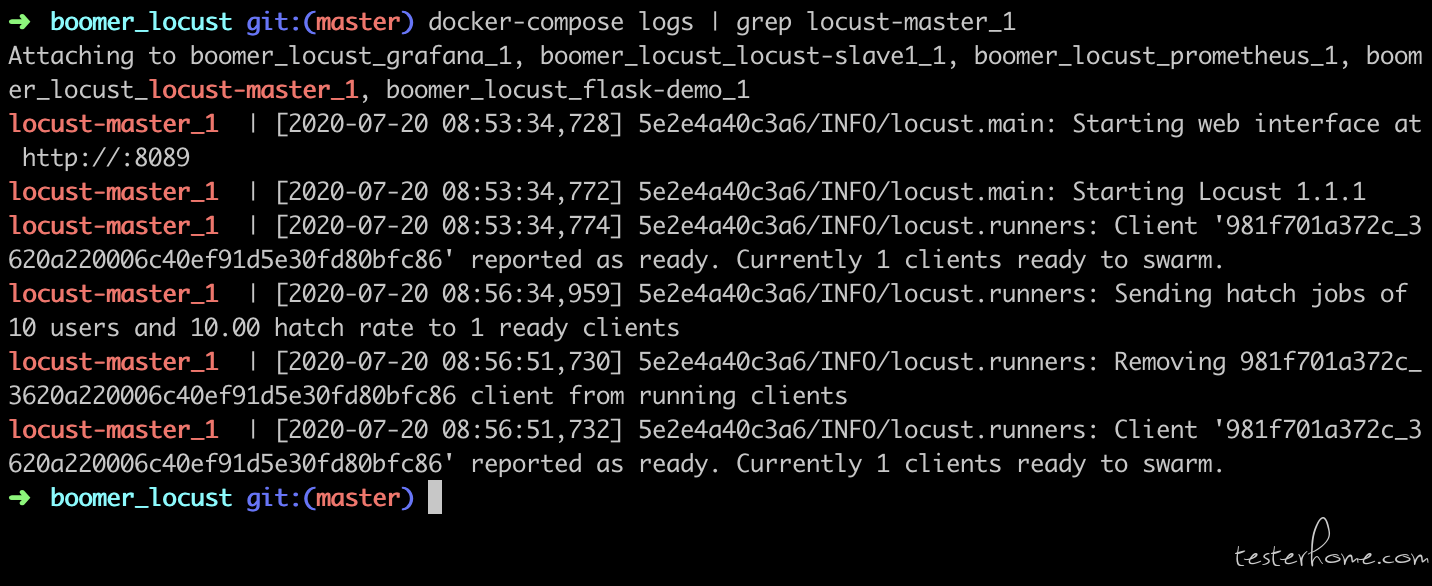Click 'Sending hatch jobs of' log text
1432x586 pixels.
pyautogui.click(x=1261, y=294)
